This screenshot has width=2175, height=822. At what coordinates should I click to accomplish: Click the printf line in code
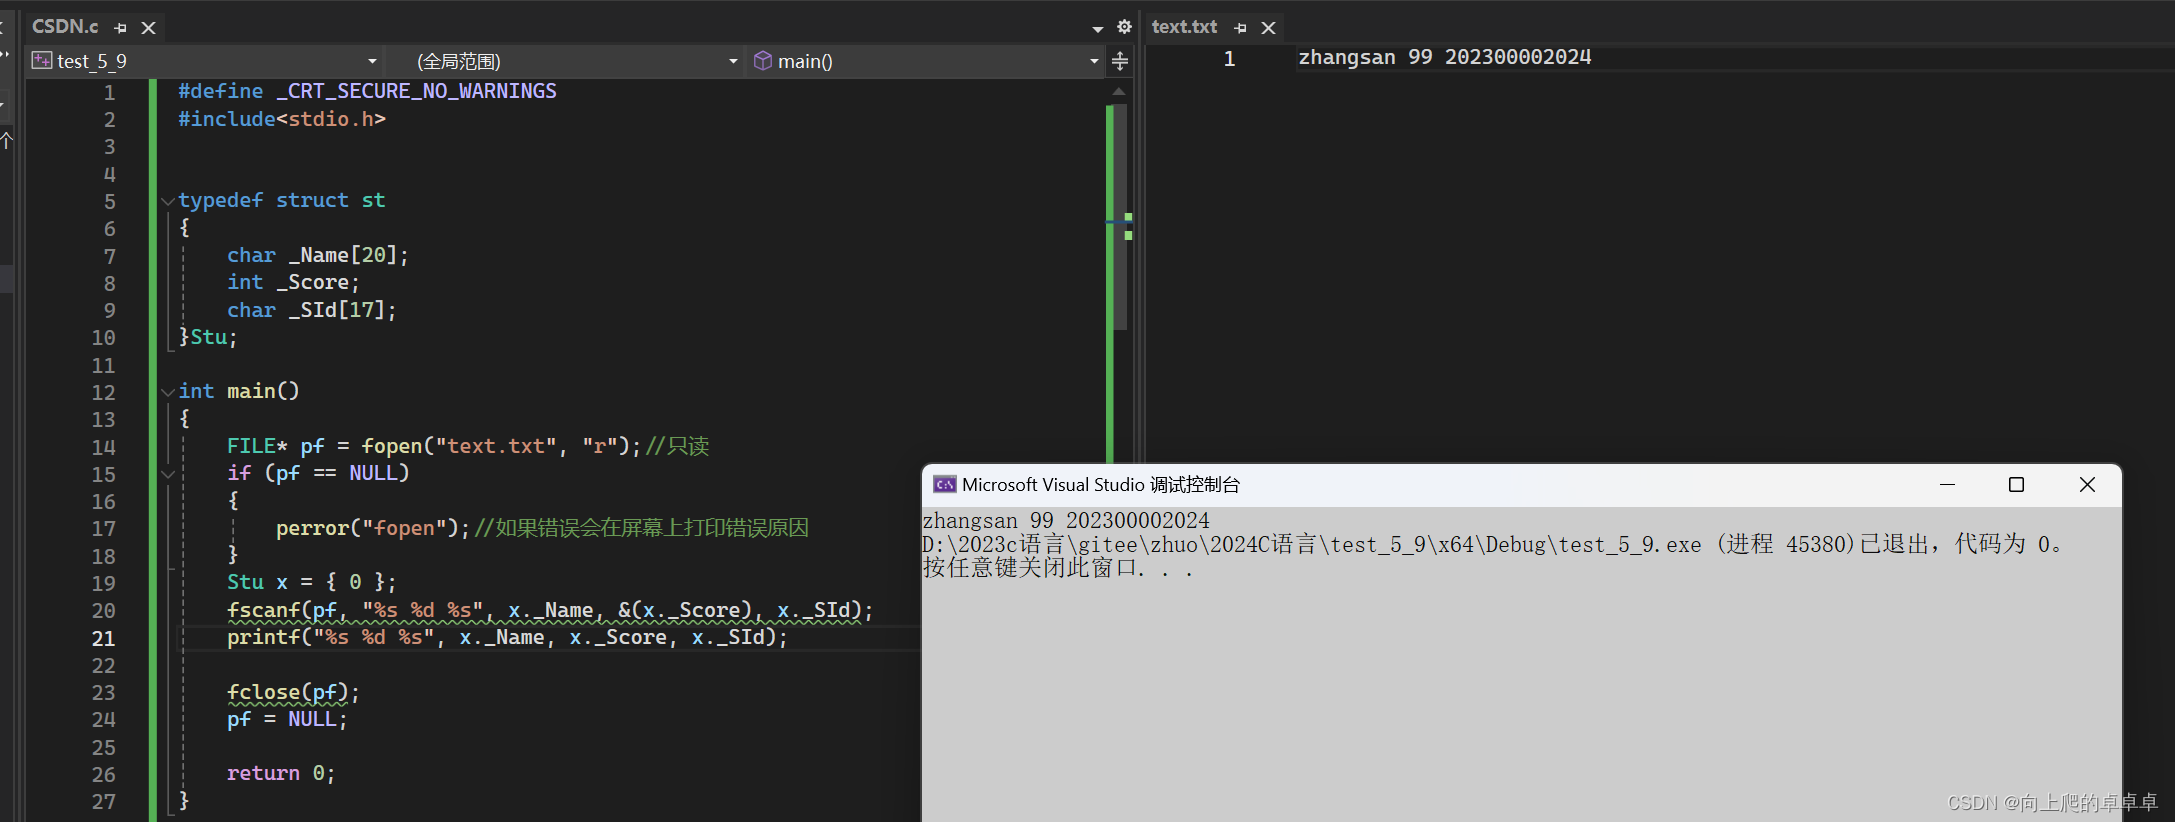pos(507,637)
